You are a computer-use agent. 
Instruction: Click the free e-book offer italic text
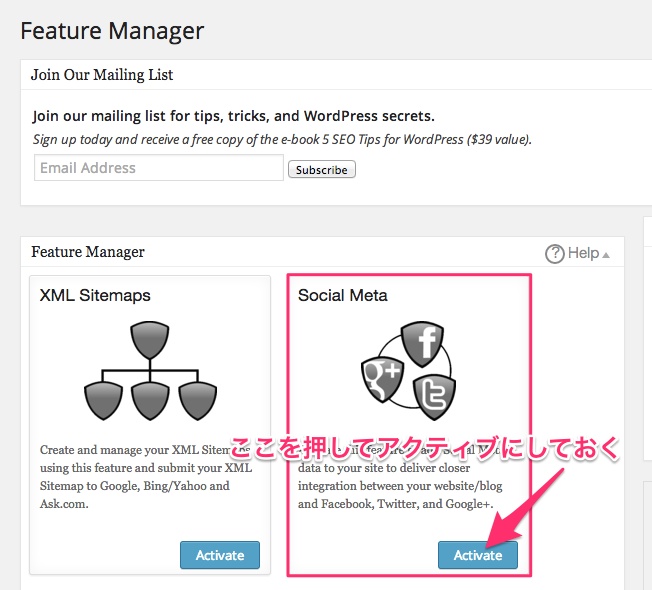[x=282, y=139]
